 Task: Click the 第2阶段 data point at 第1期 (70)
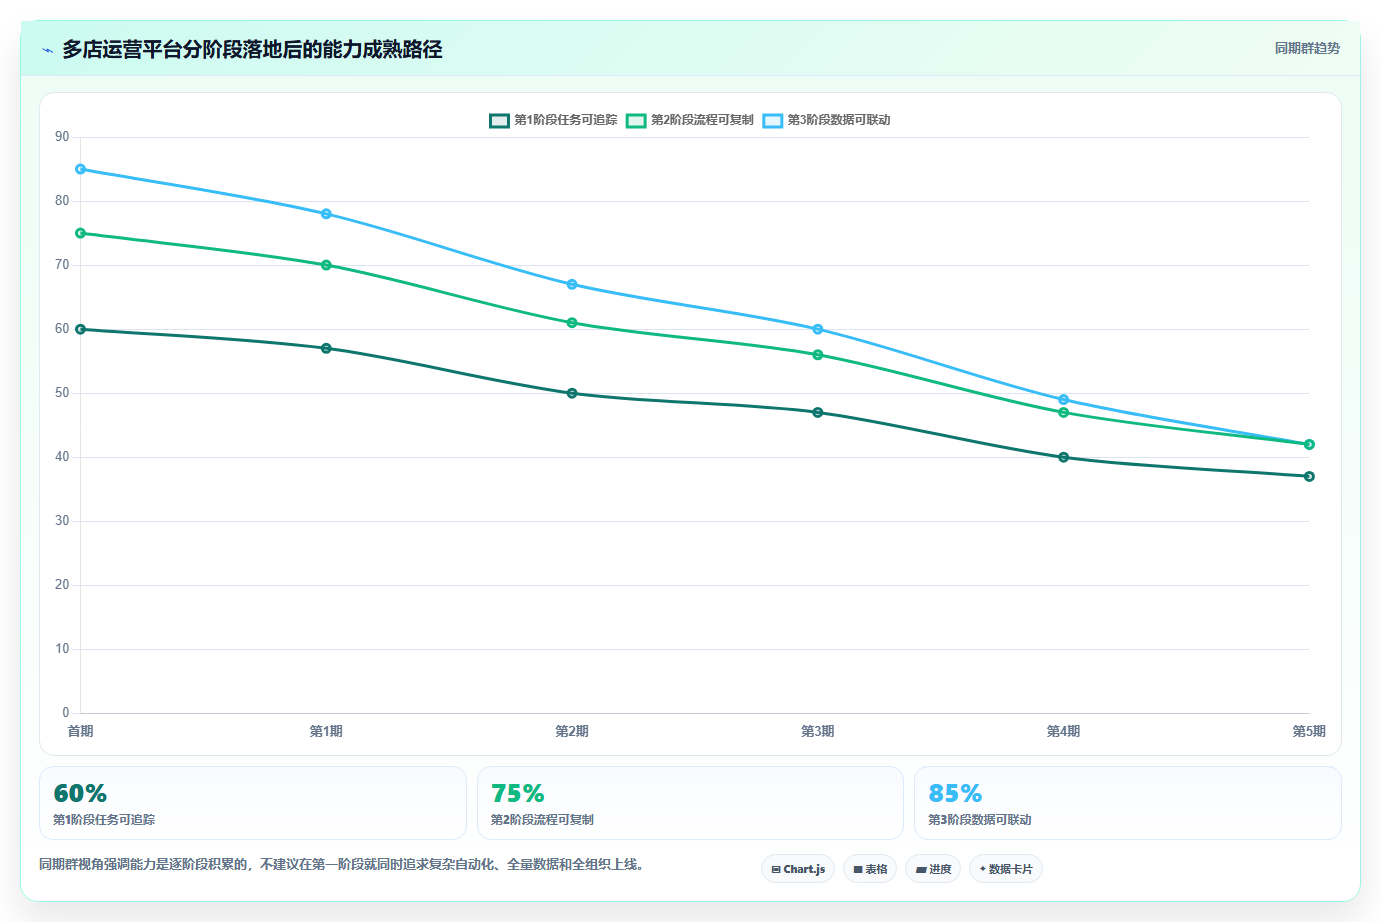[x=326, y=265]
